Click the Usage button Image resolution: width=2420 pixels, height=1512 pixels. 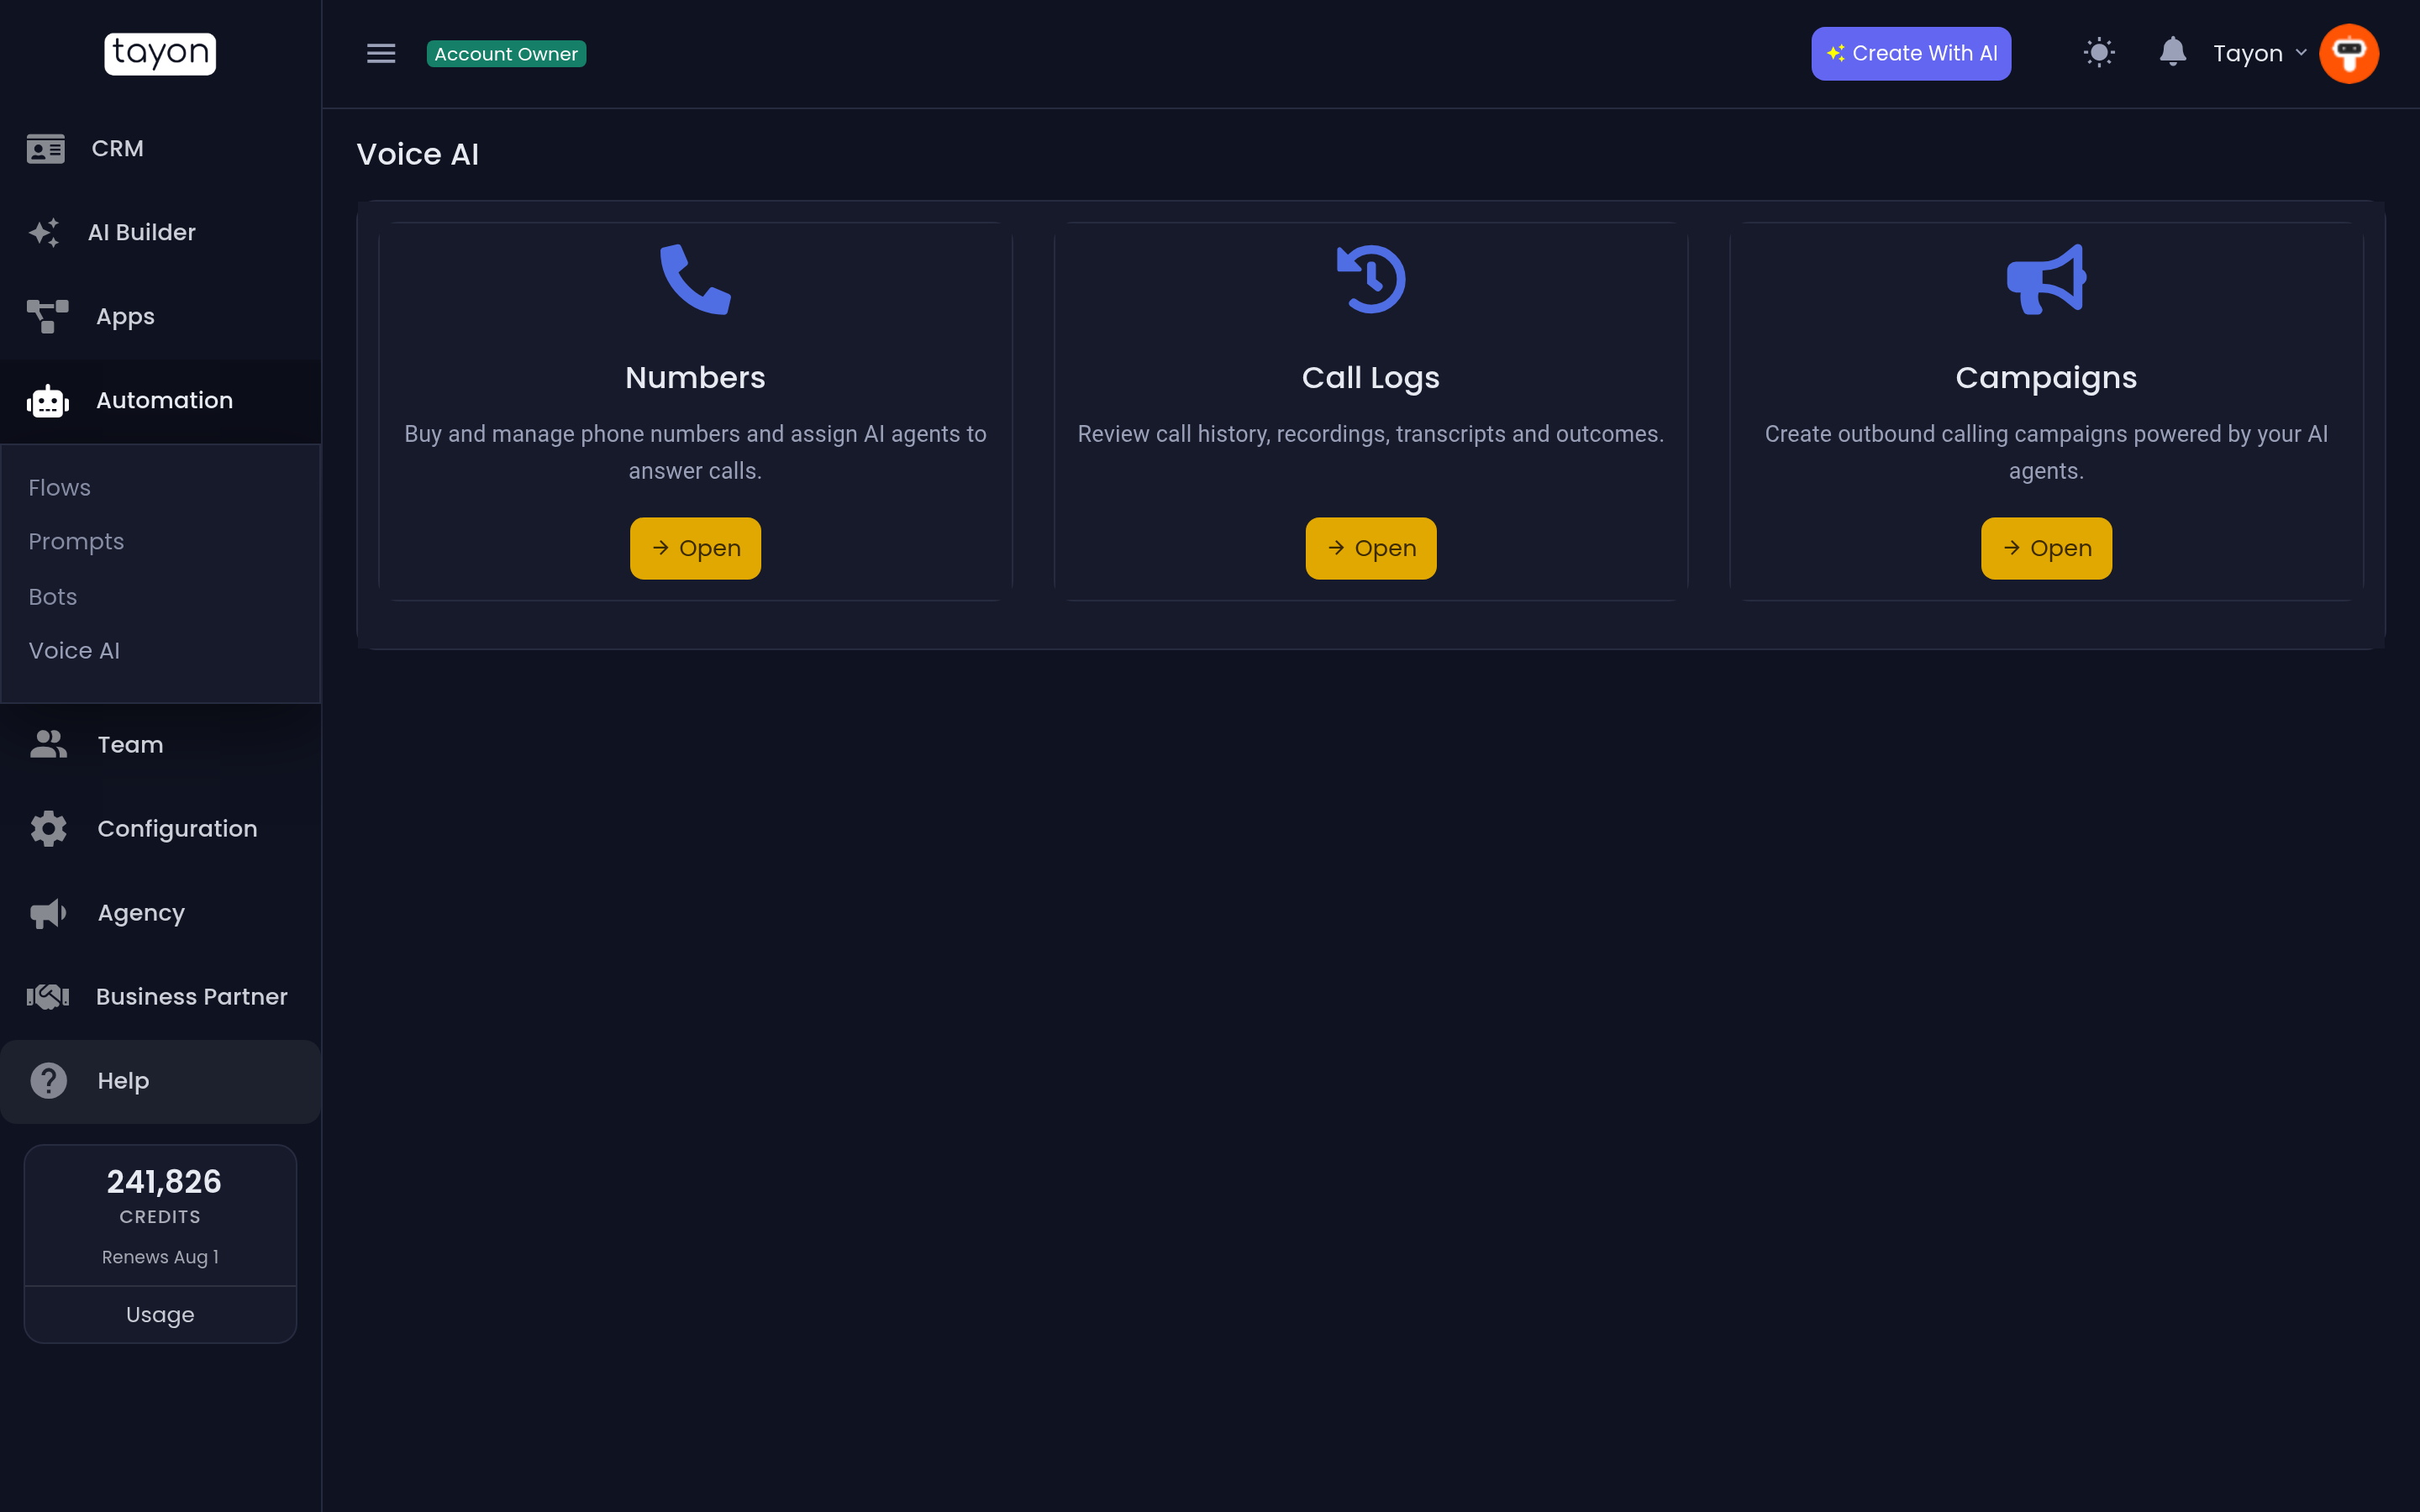pos(160,1314)
